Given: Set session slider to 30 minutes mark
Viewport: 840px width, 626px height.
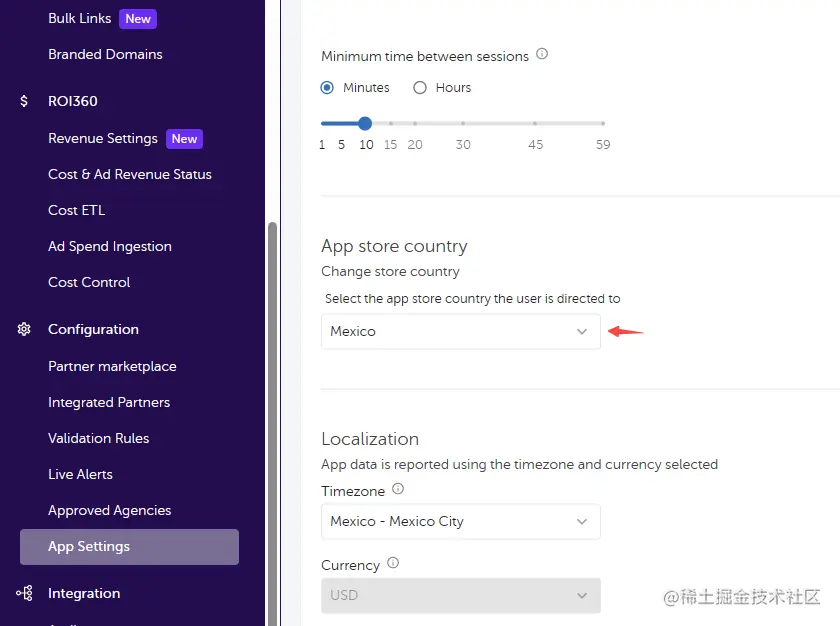Looking at the screenshot, I should point(463,124).
